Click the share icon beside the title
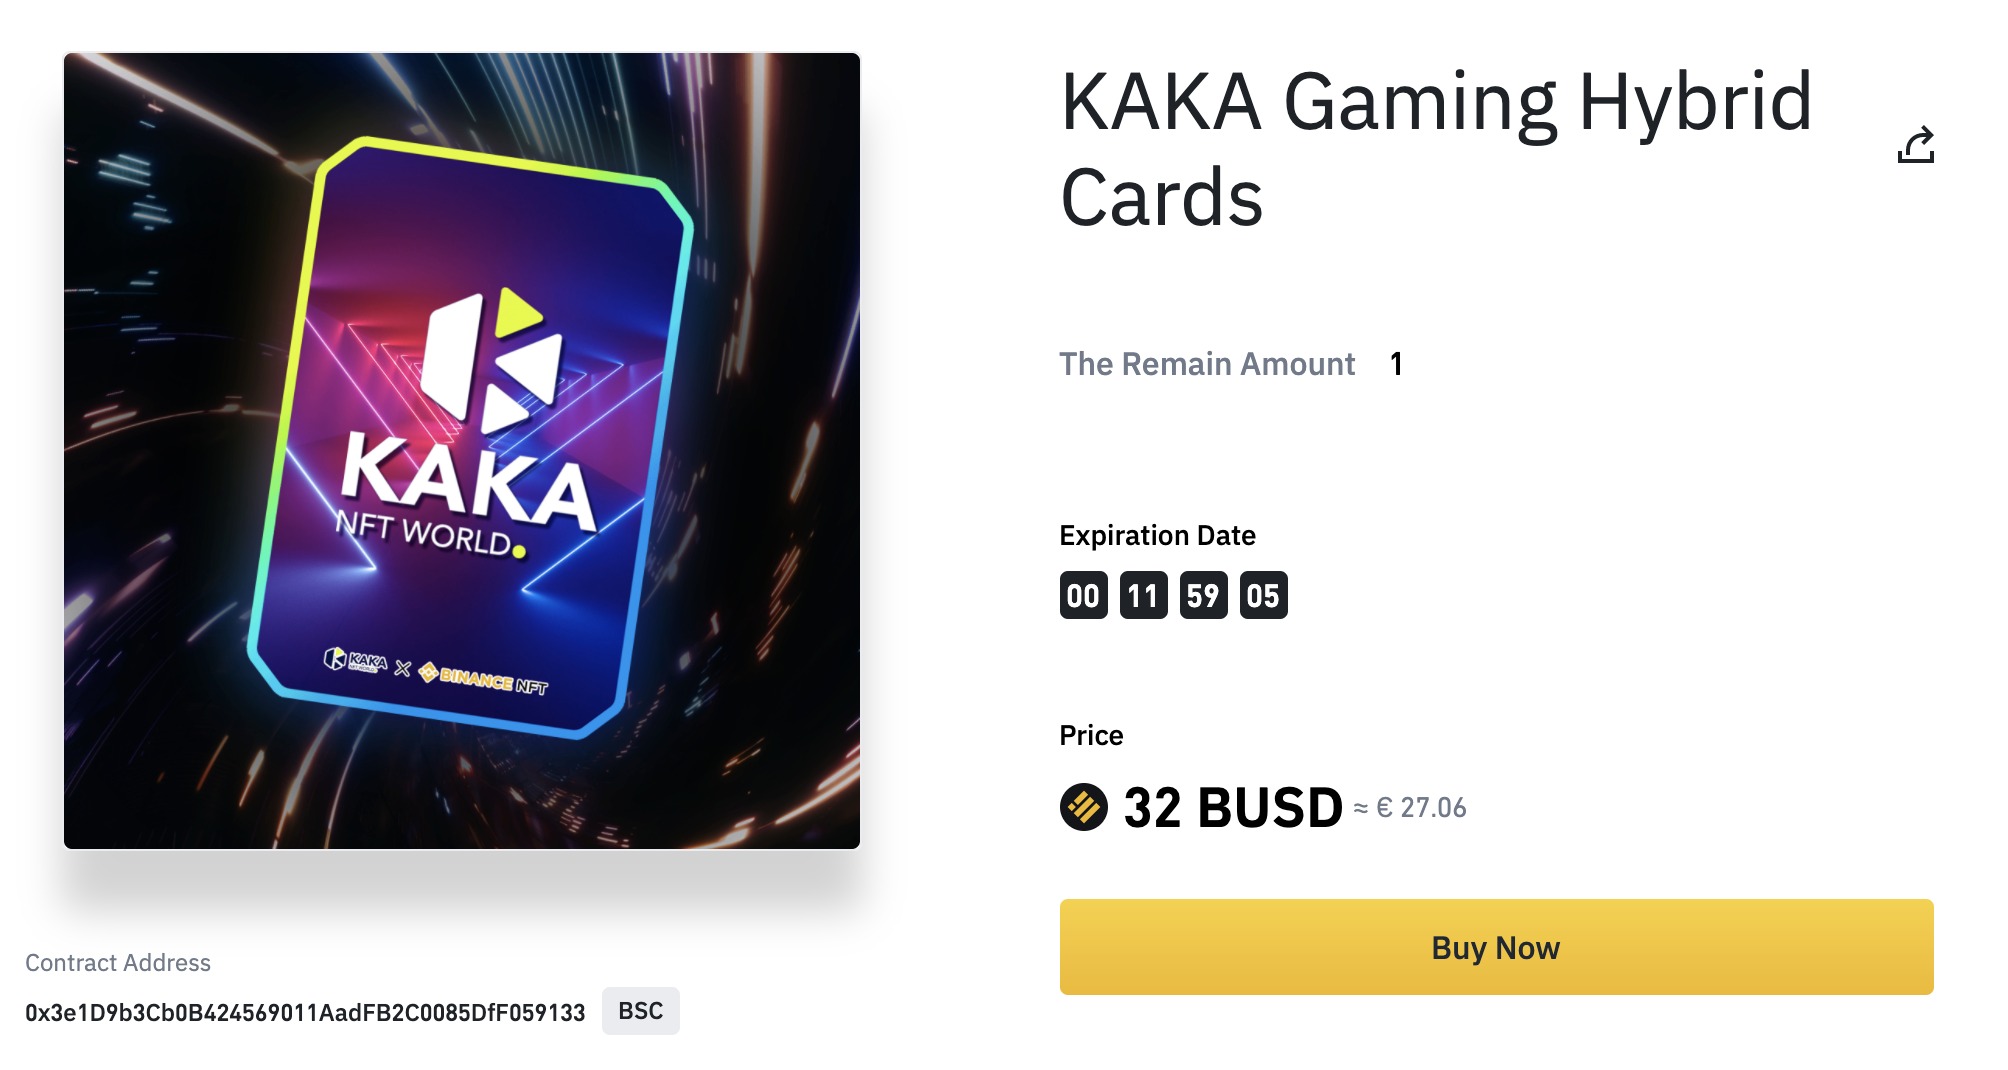This screenshot has width=2008, height=1070. tap(1915, 146)
